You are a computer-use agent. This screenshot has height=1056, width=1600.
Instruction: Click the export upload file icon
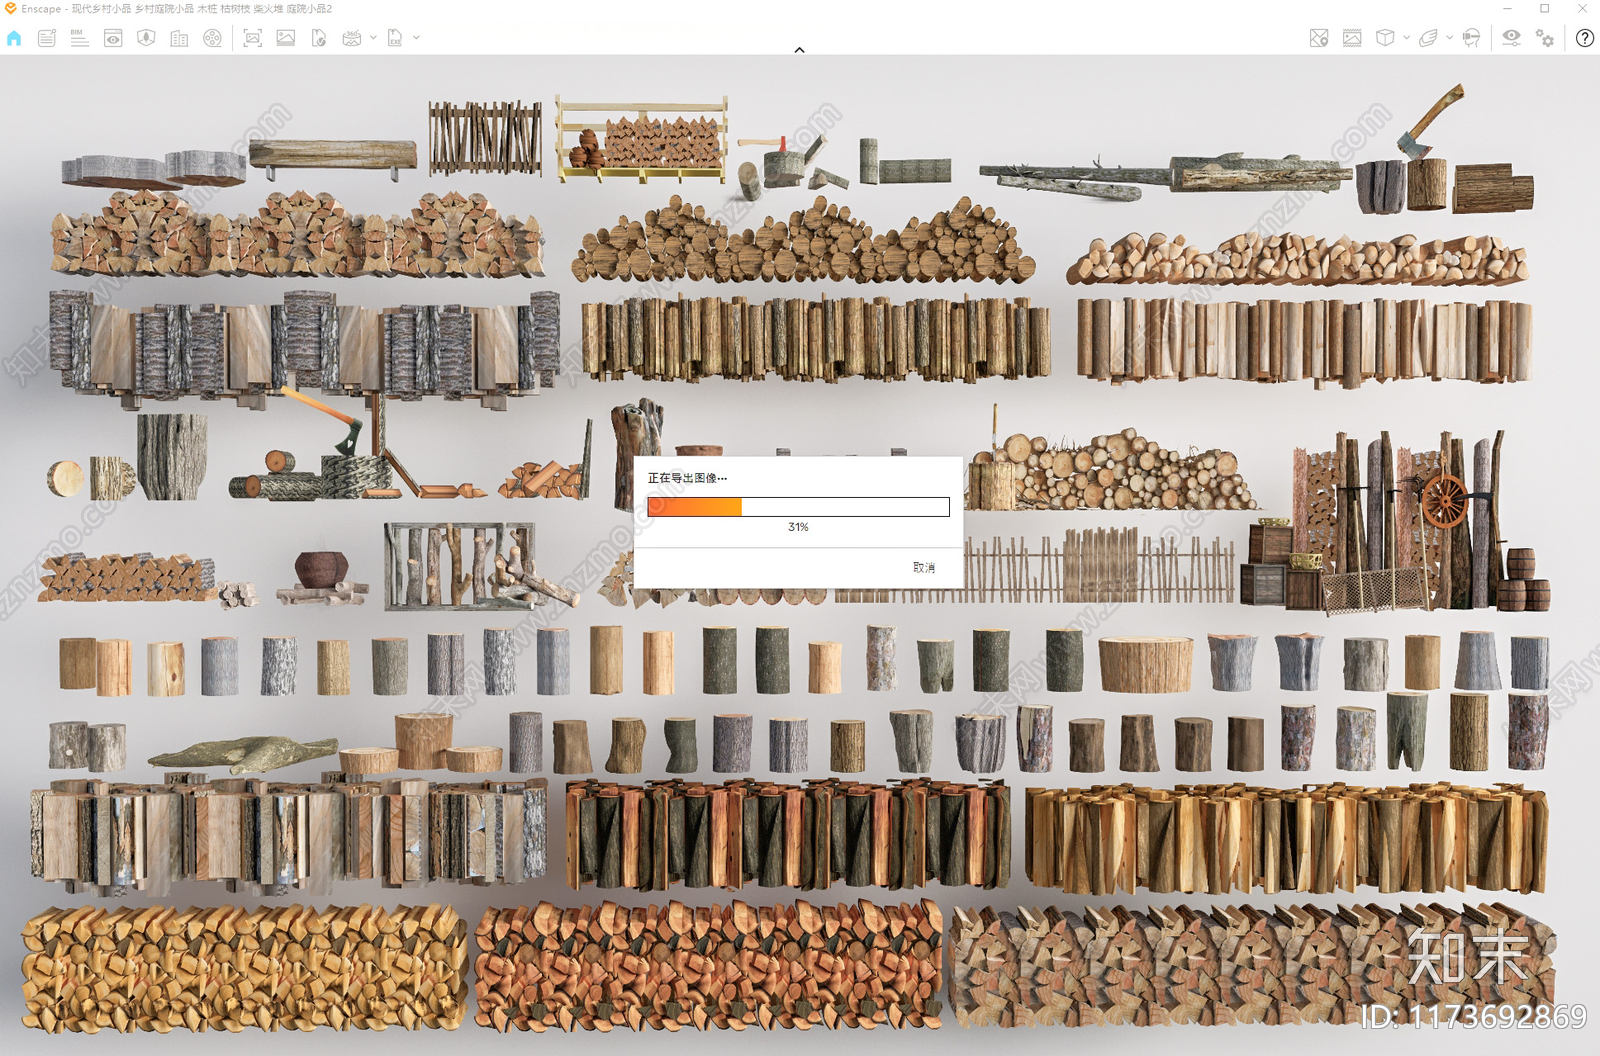tap(319, 38)
